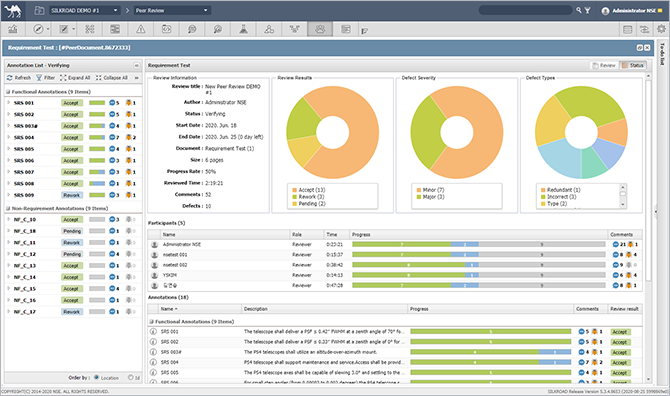Open the SILKROAD DEMO #1 project dropdown
The height and width of the screenshot is (396, 670).
click(x=84, y=10)
